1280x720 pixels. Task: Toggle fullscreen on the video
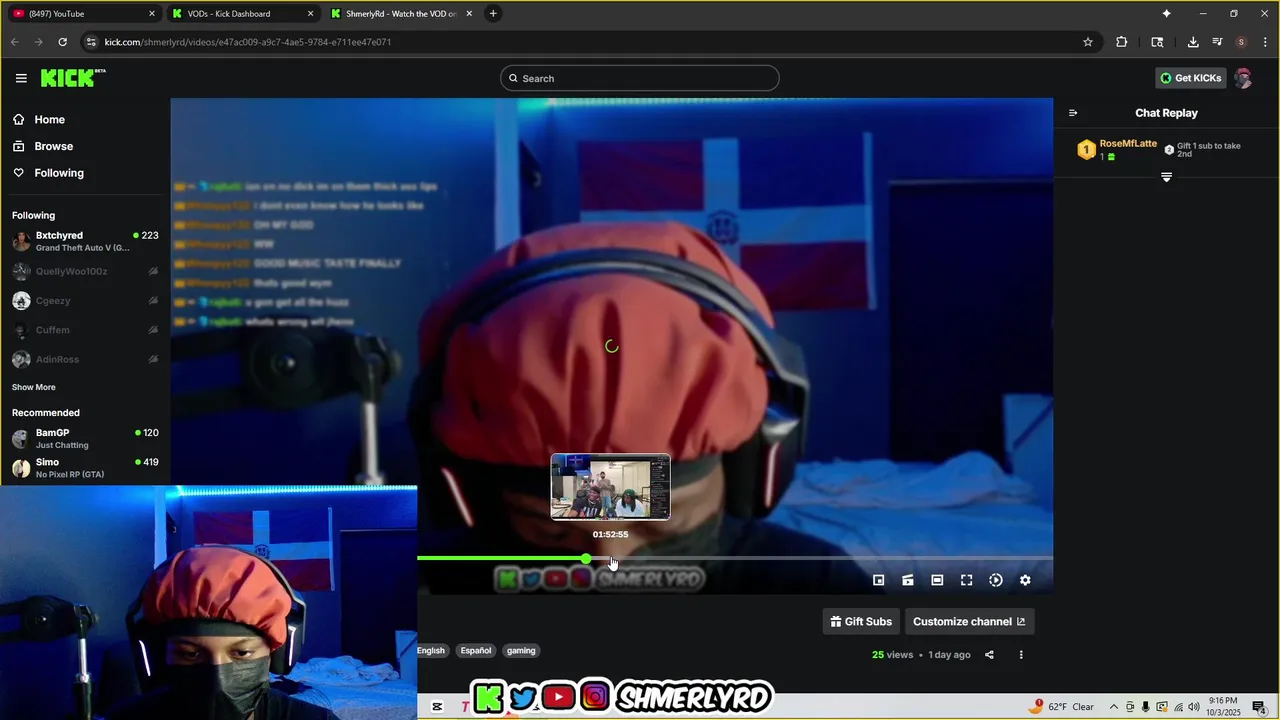[967, 580]
